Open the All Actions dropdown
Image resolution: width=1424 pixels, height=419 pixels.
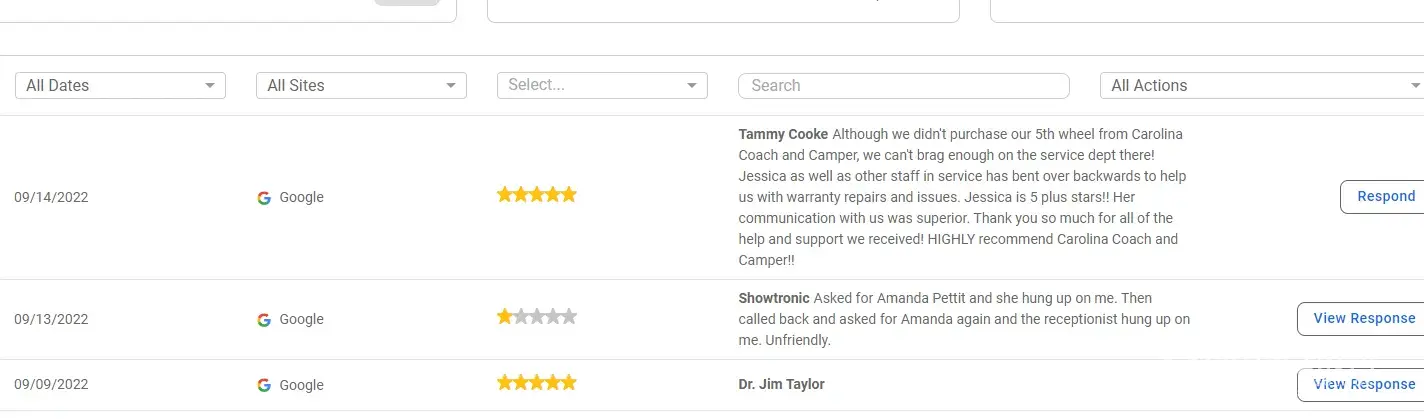[x=1262, y=86]
